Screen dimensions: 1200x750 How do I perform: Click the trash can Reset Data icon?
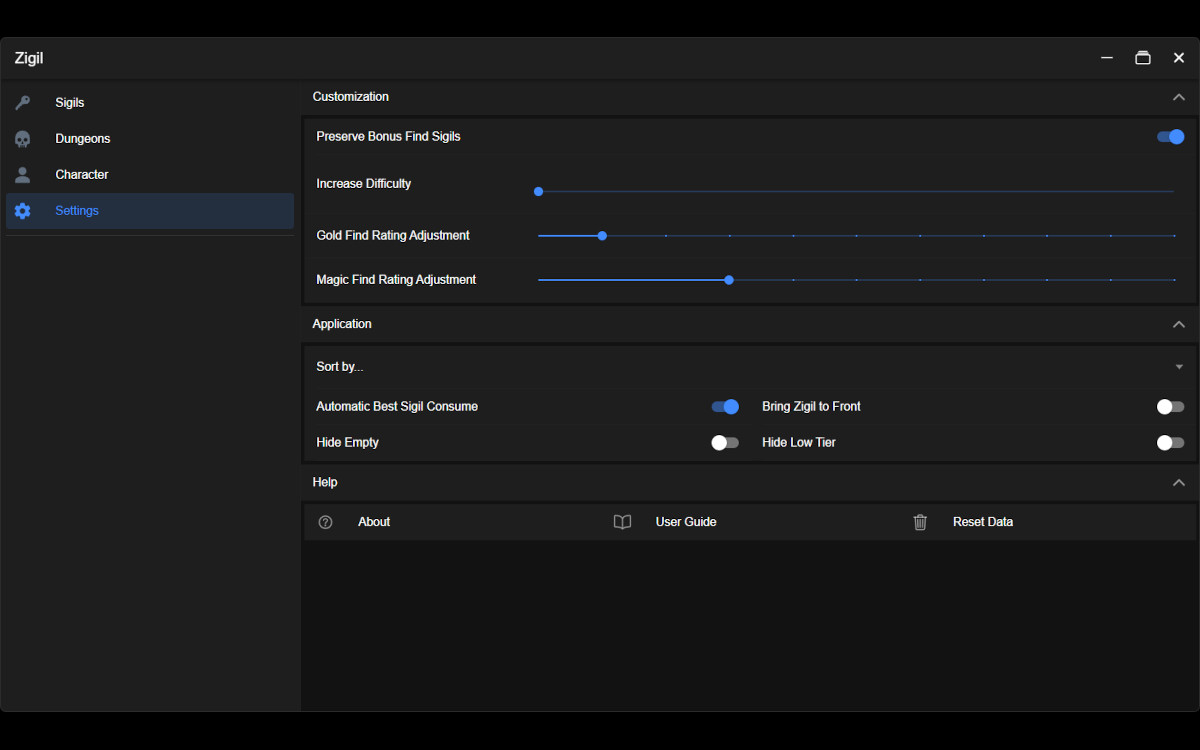920,522
